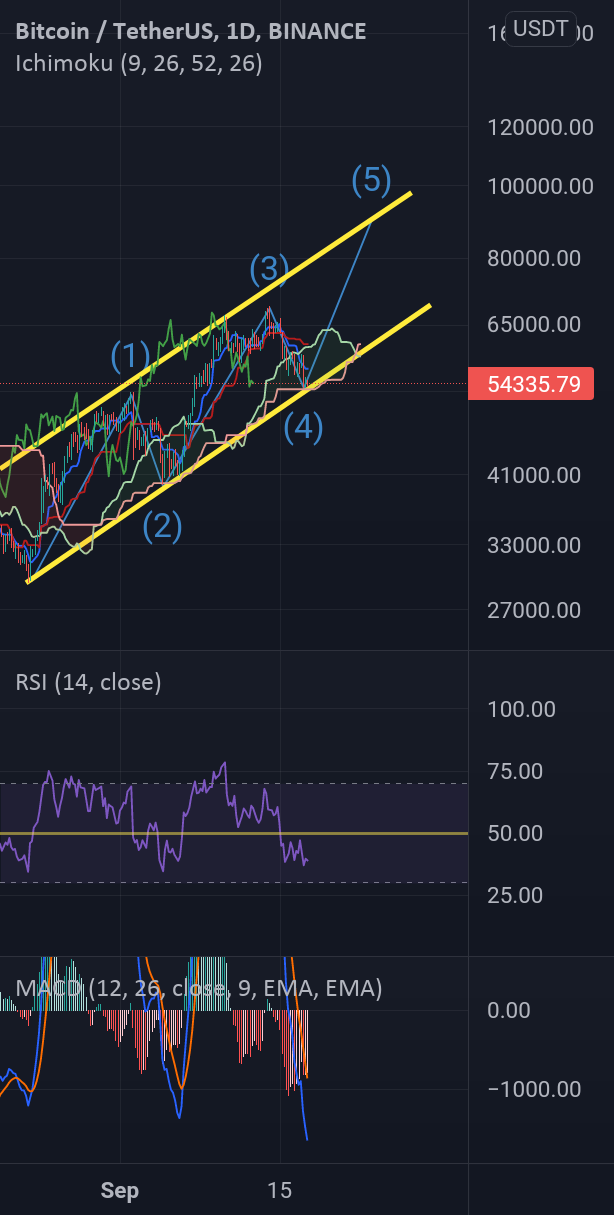The image size is (614, 1215).
Task: Click the (3) wave label
Action: pos(269,268)
